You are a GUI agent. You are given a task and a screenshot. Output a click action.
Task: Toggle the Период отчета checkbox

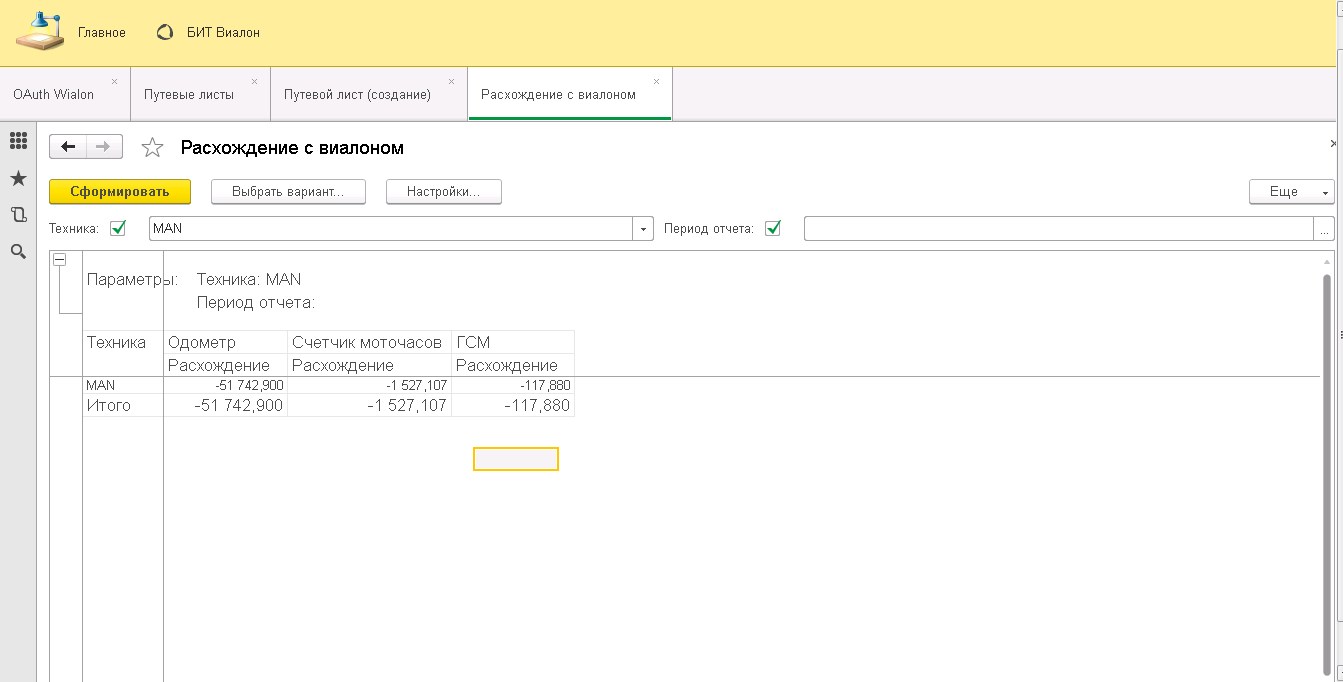772,228
